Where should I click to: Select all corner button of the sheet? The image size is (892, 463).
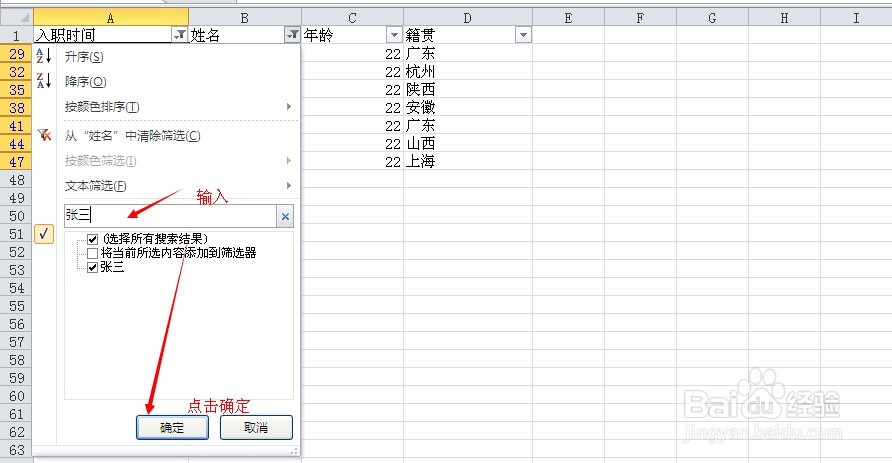[16, 18]
